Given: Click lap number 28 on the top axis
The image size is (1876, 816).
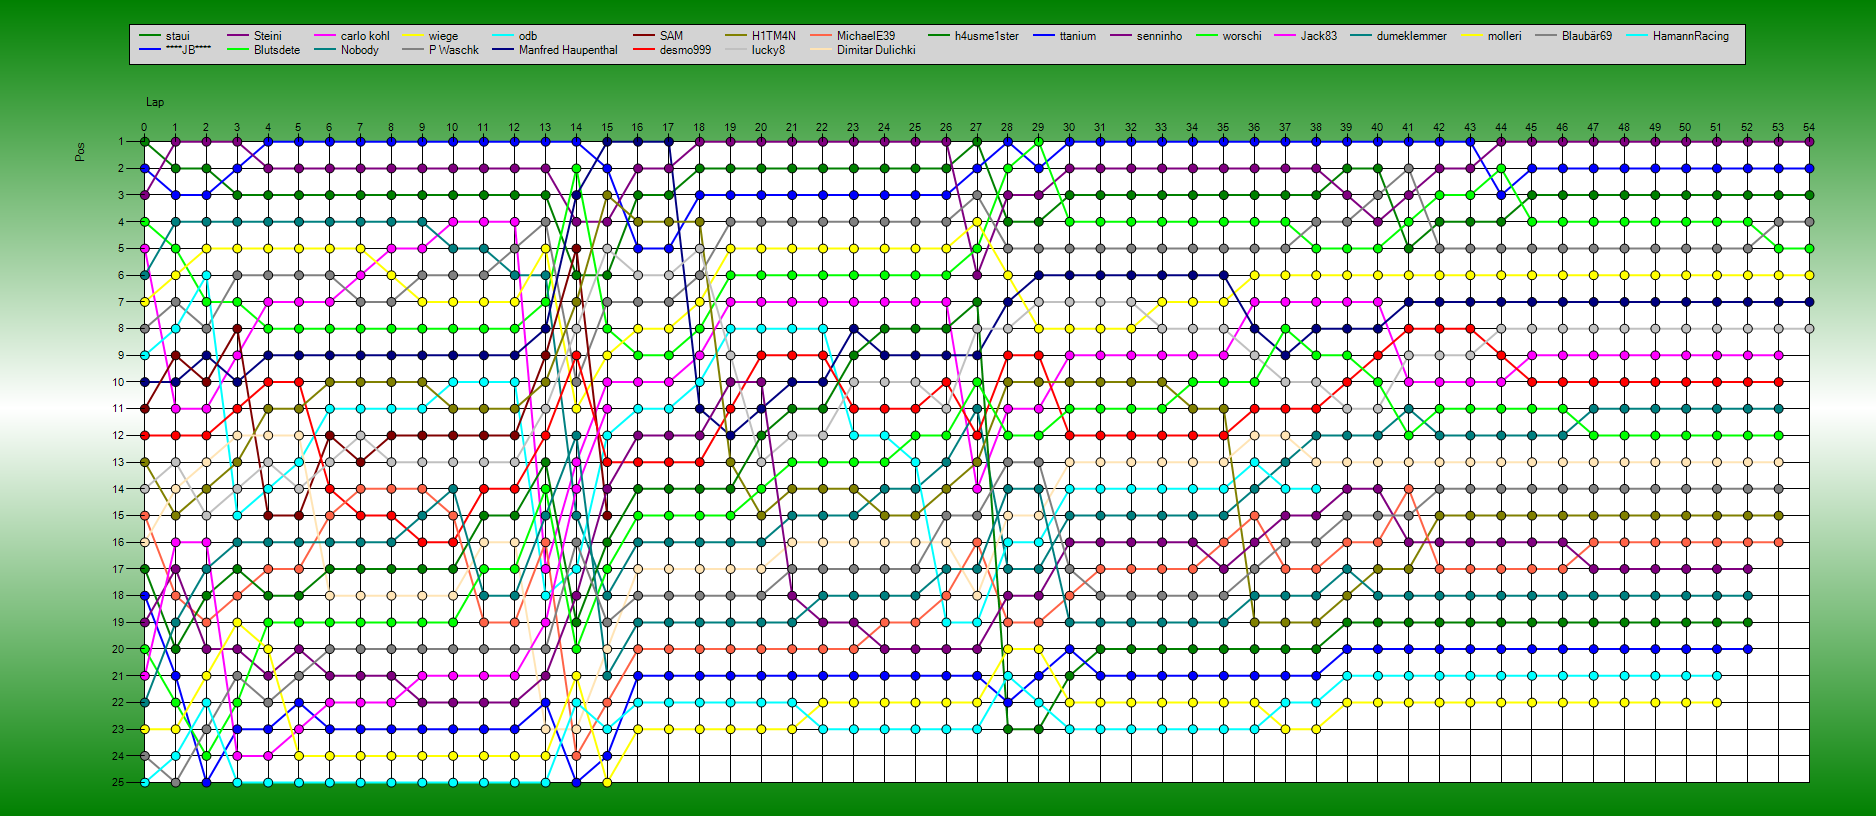Looking at the screenshot, I should (1007, 127).
